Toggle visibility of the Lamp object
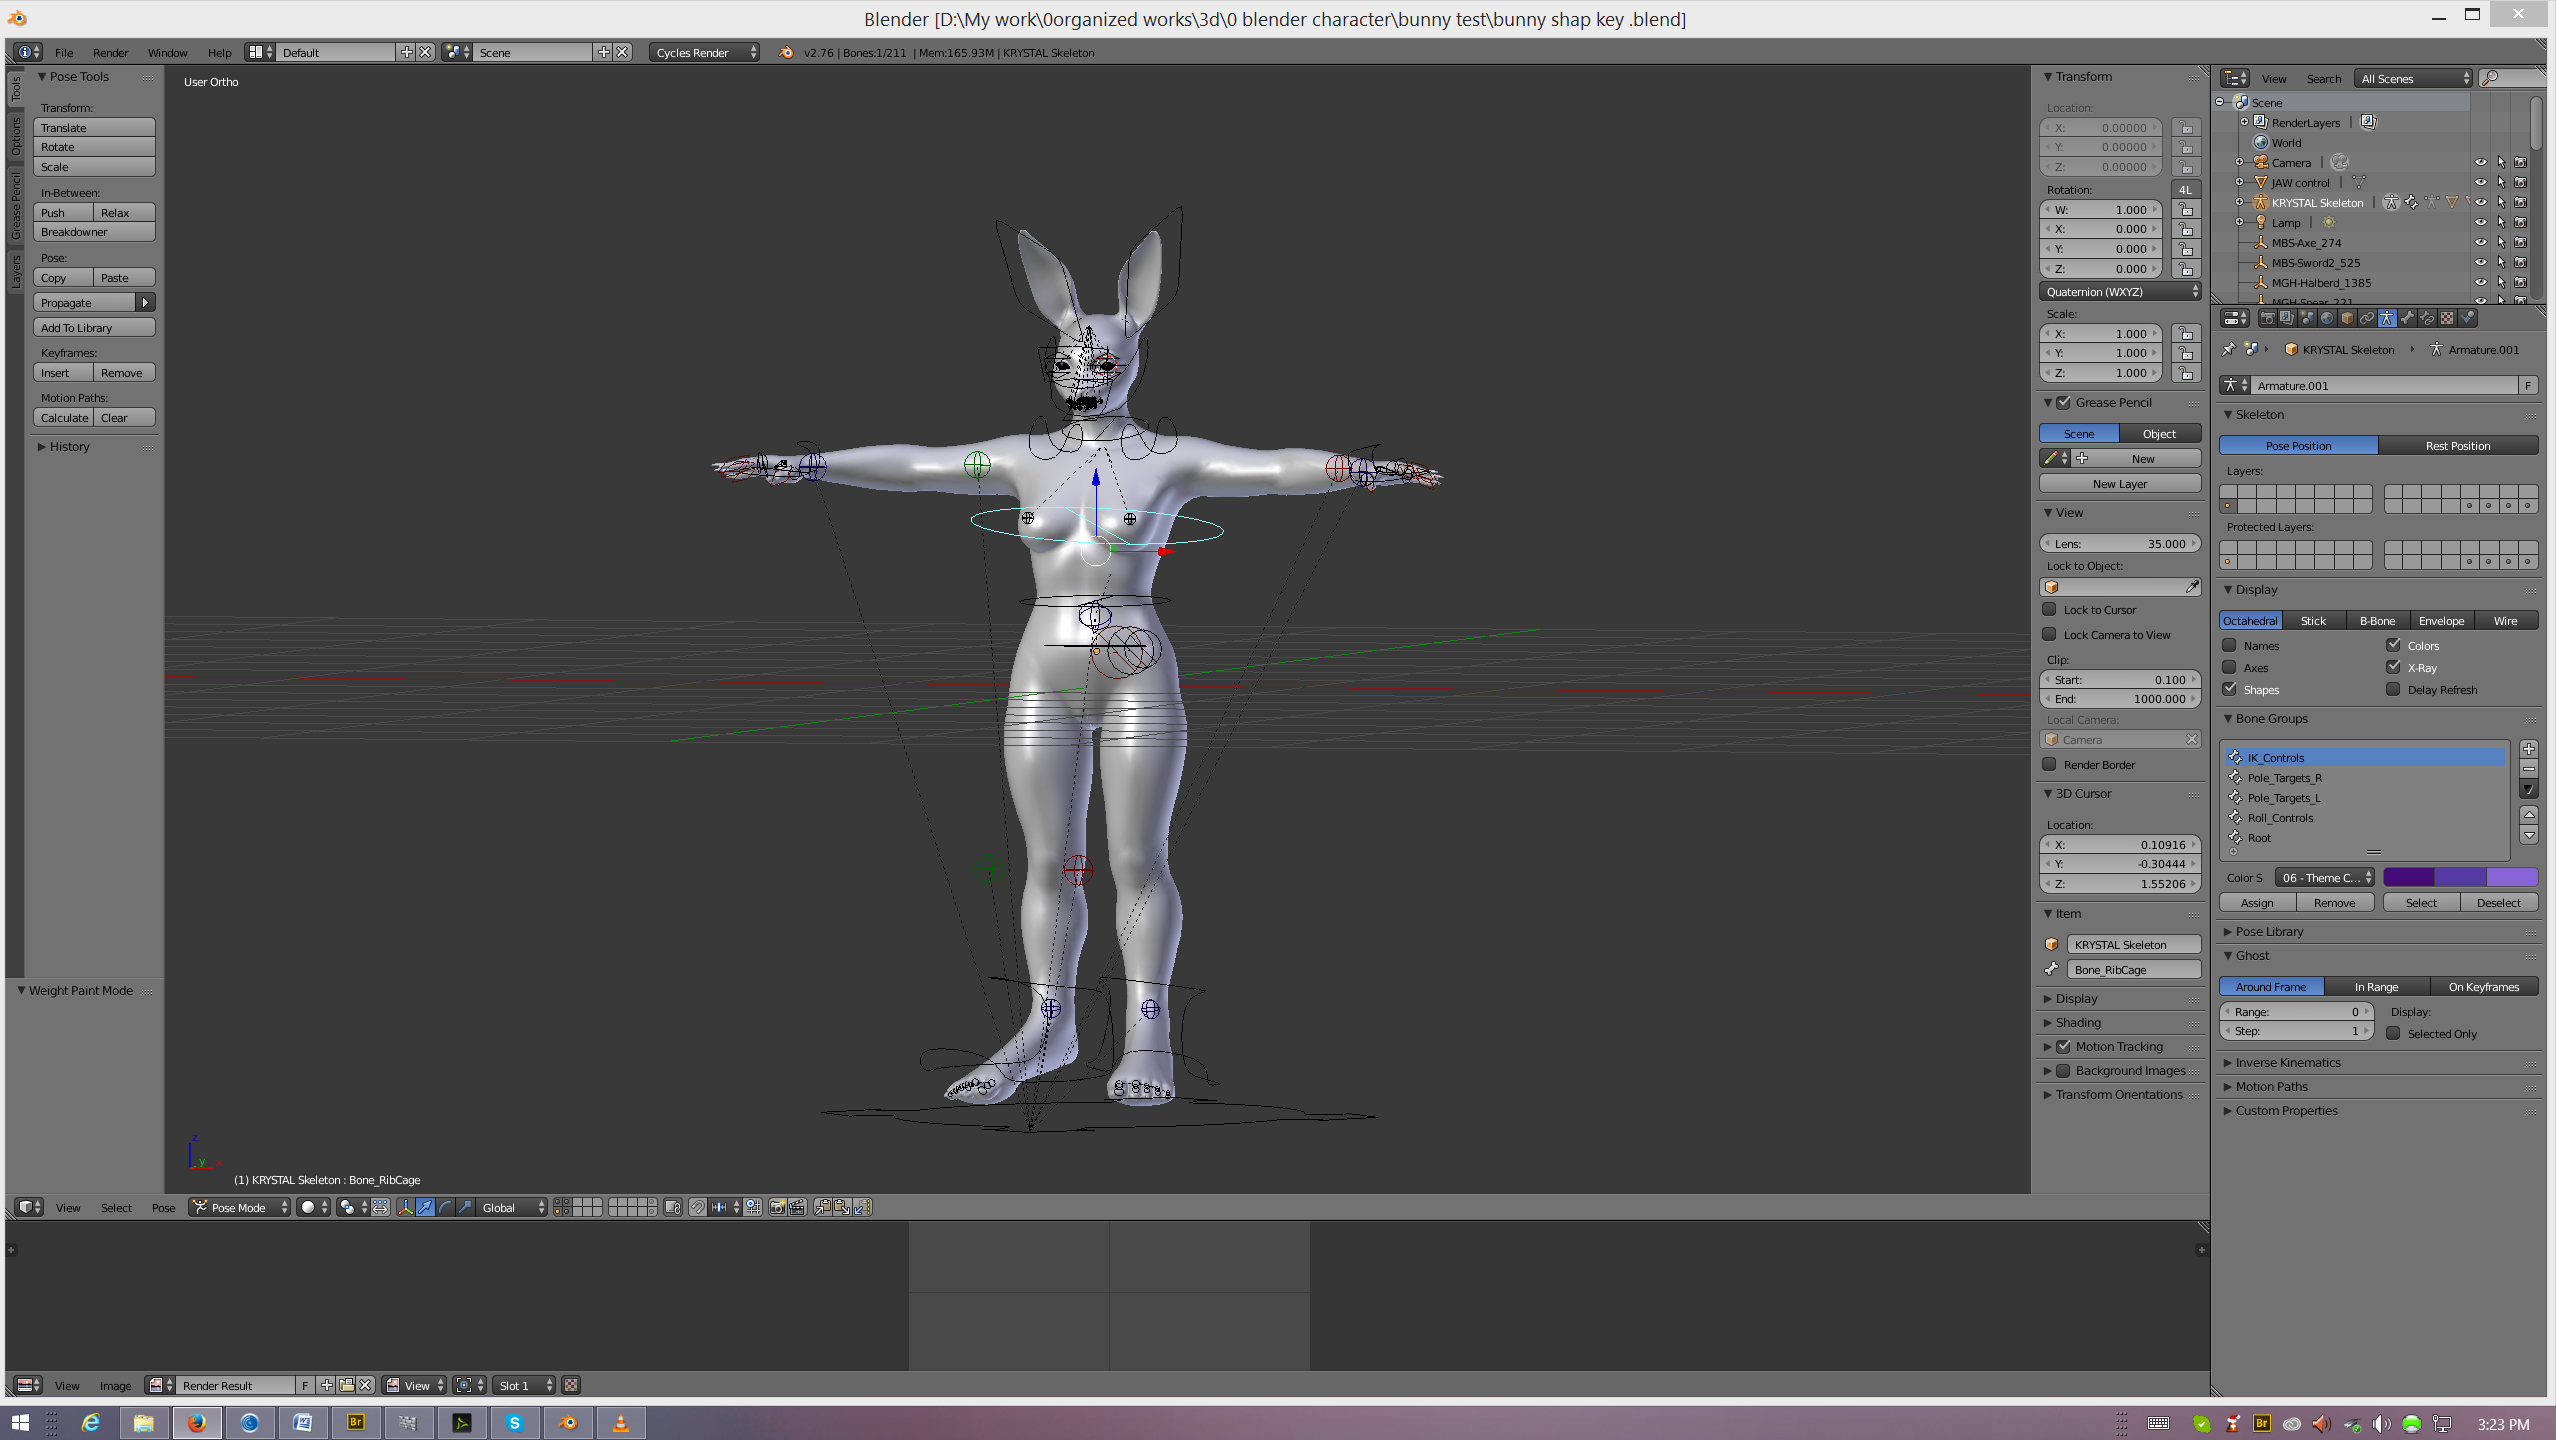This screenshot has height=1440, width=2556. click(2480, 222)
